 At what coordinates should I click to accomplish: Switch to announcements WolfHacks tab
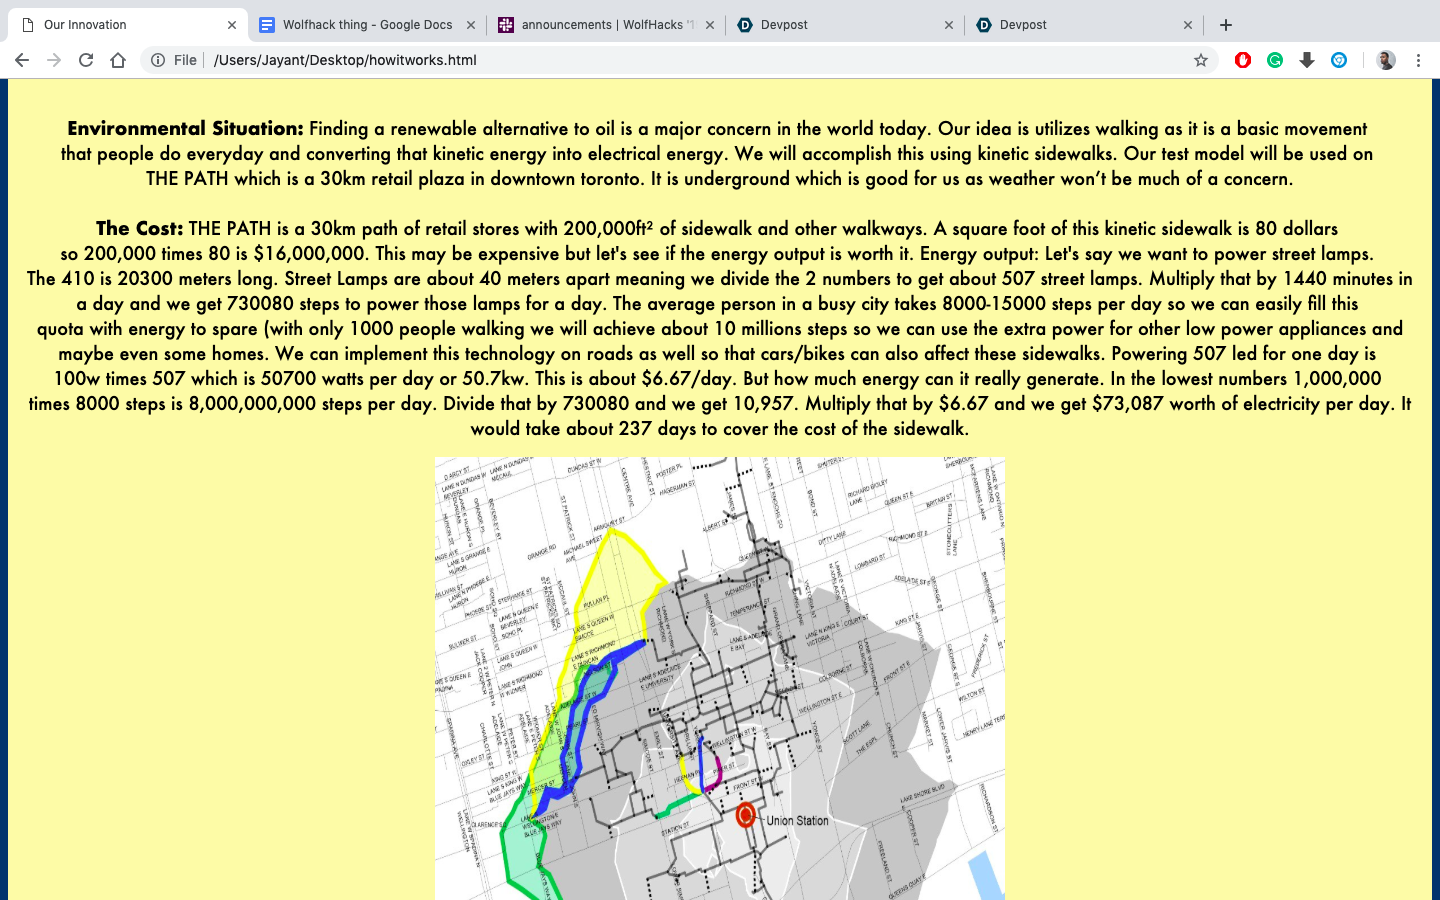[x=607, y=25]
